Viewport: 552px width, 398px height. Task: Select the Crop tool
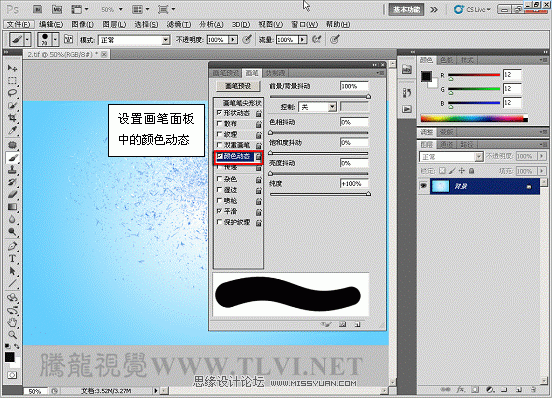(x=12, y=118)
